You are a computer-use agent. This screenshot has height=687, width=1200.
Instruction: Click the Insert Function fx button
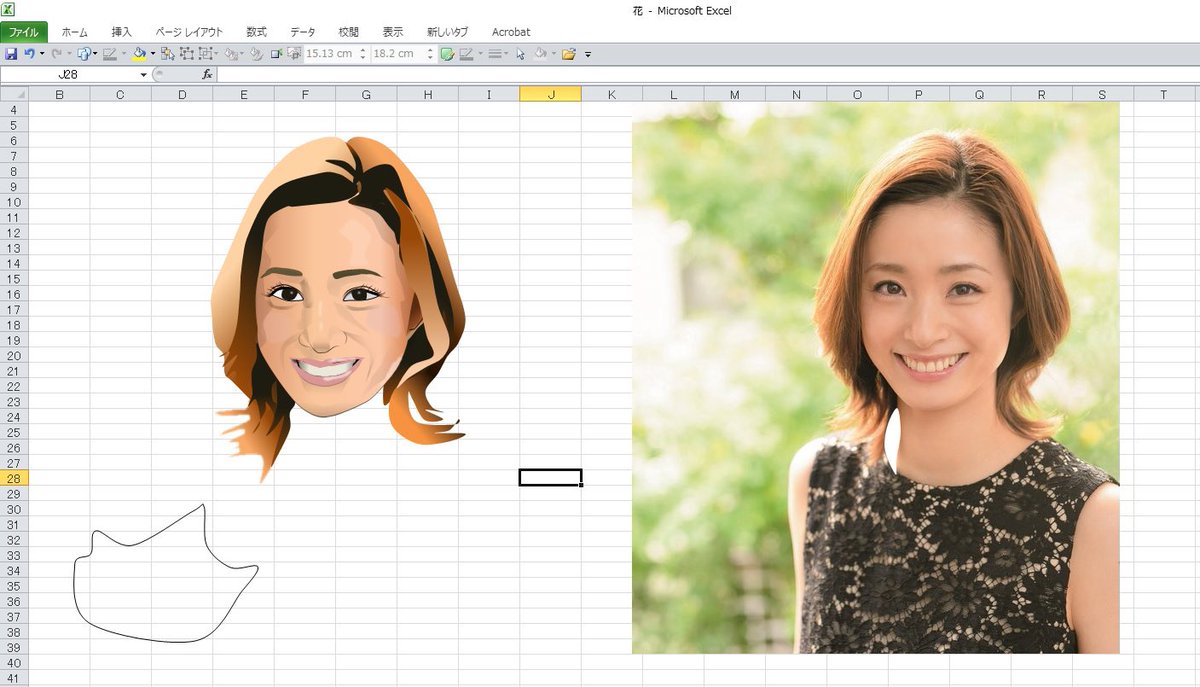click(x=207, y=73)
